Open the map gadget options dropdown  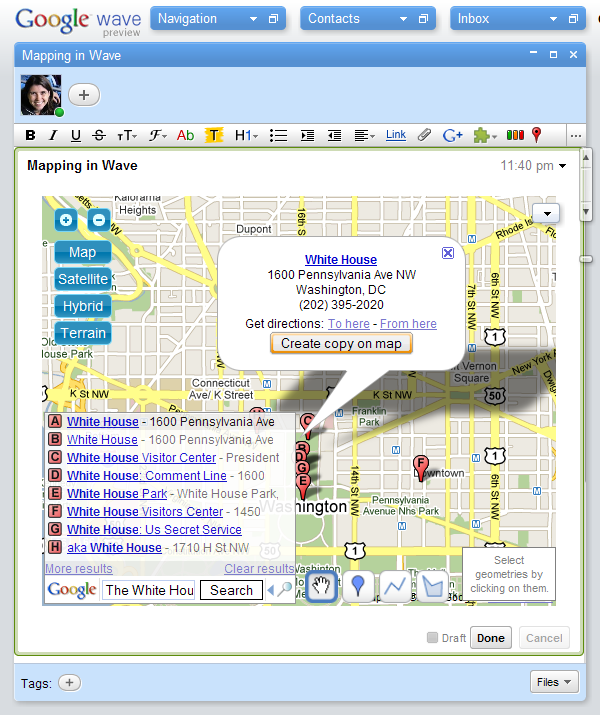tap(546, 213)
